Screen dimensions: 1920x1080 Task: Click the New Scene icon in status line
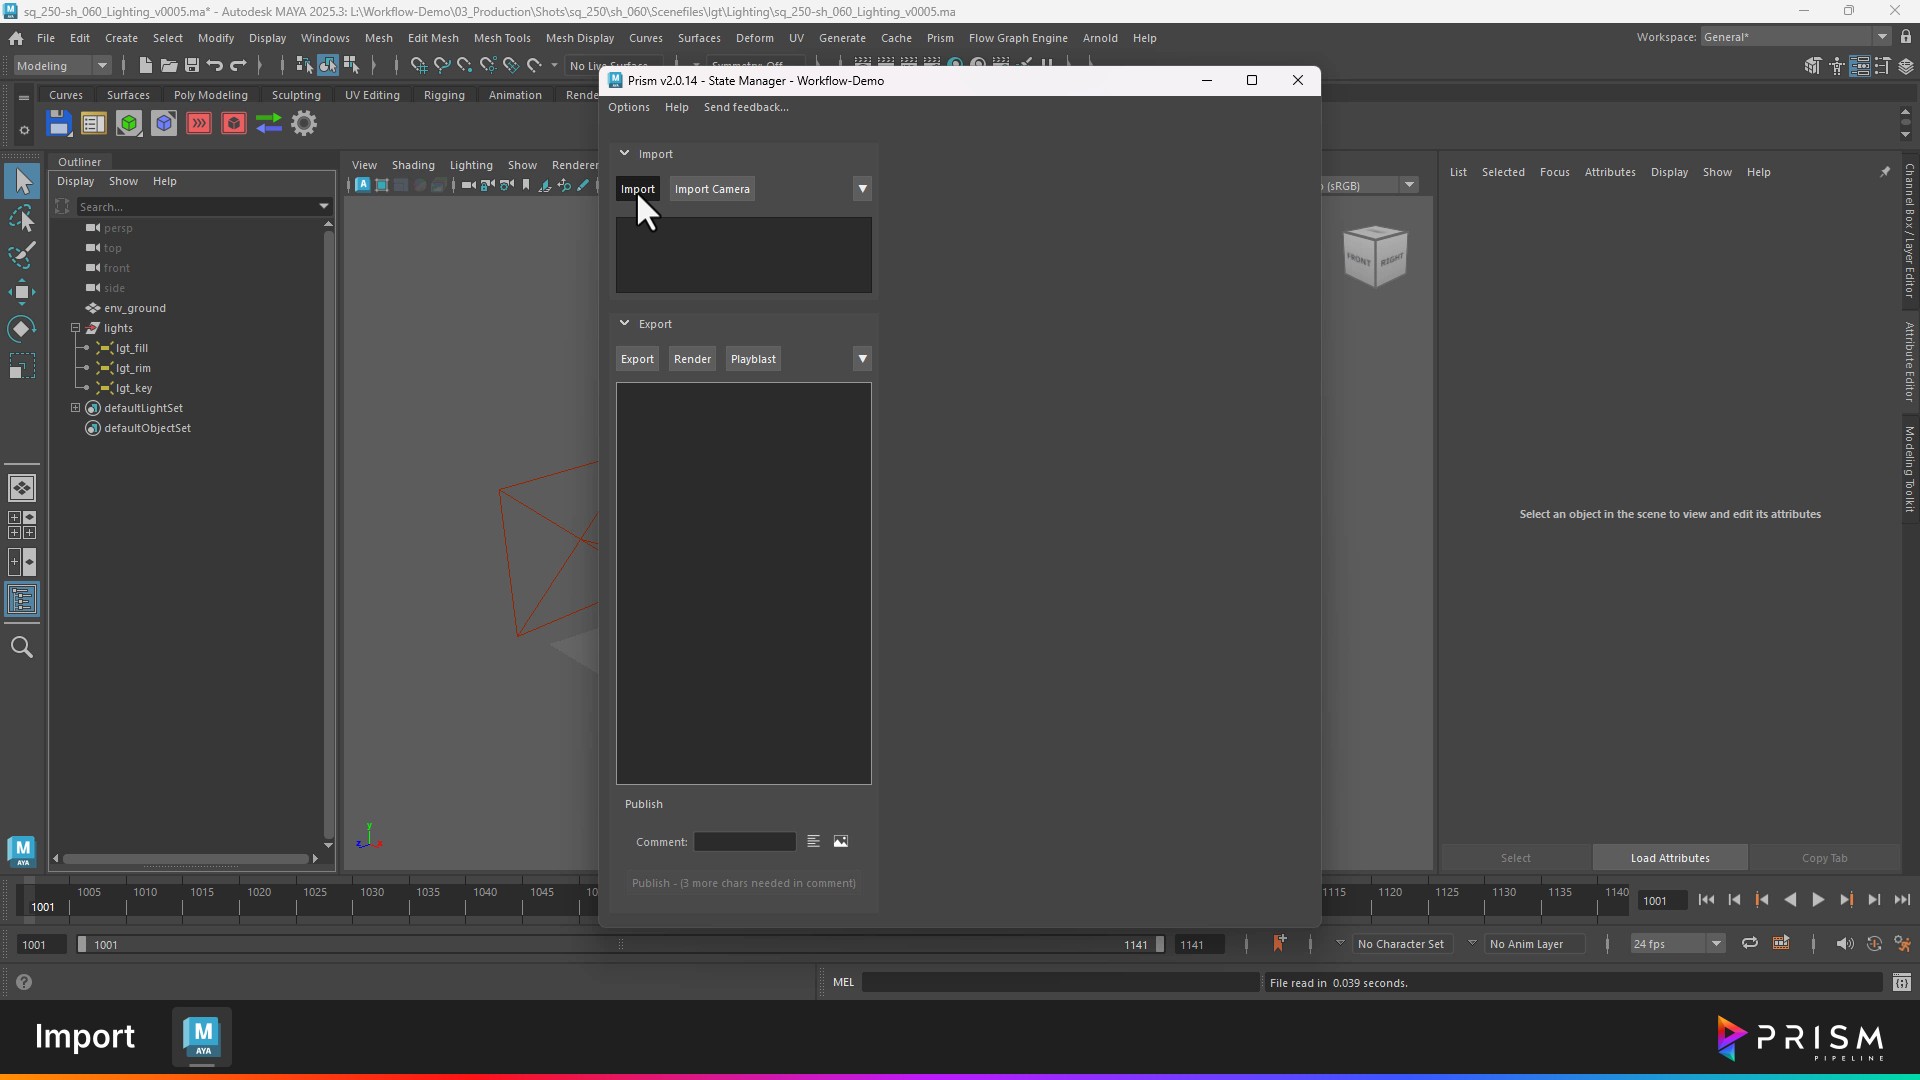coord(146,66)
